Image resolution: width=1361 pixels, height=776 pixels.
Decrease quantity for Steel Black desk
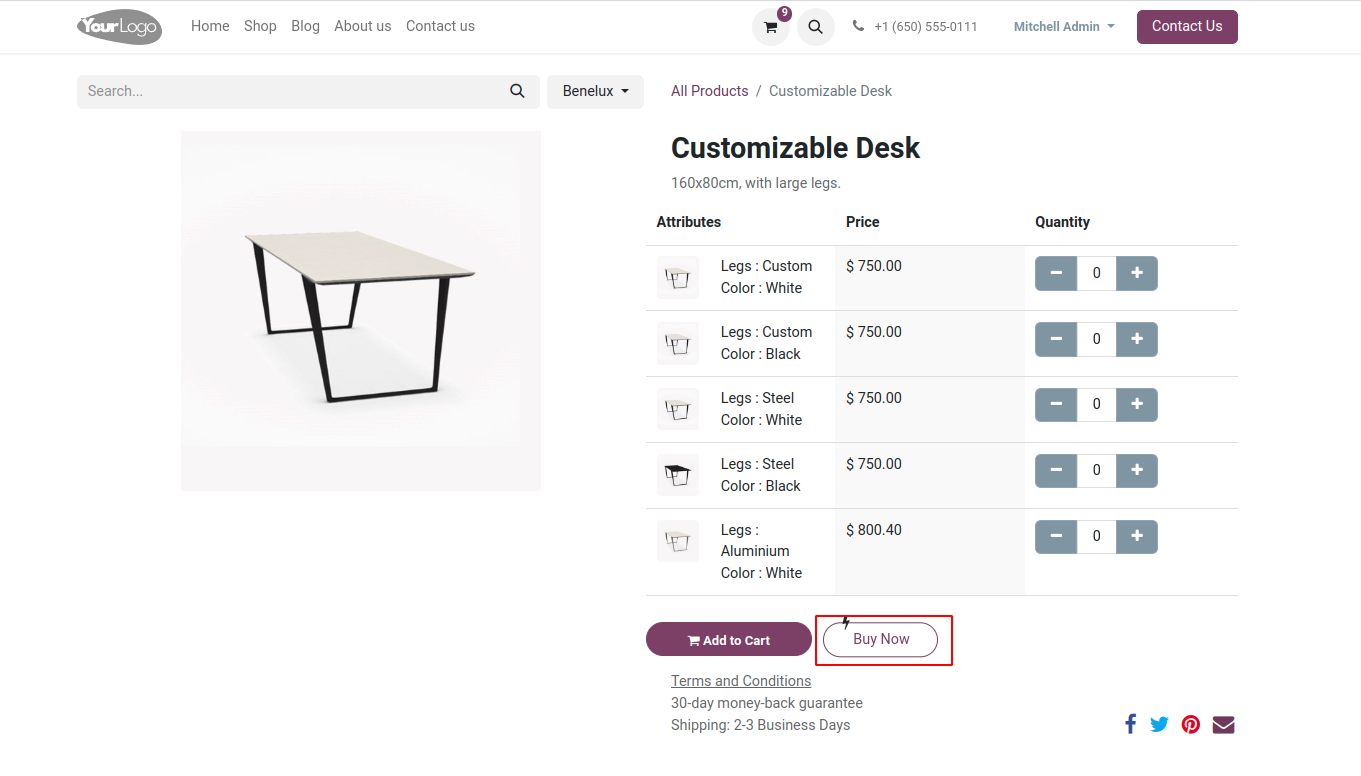pyautogui.click(x=1056, y=471)
